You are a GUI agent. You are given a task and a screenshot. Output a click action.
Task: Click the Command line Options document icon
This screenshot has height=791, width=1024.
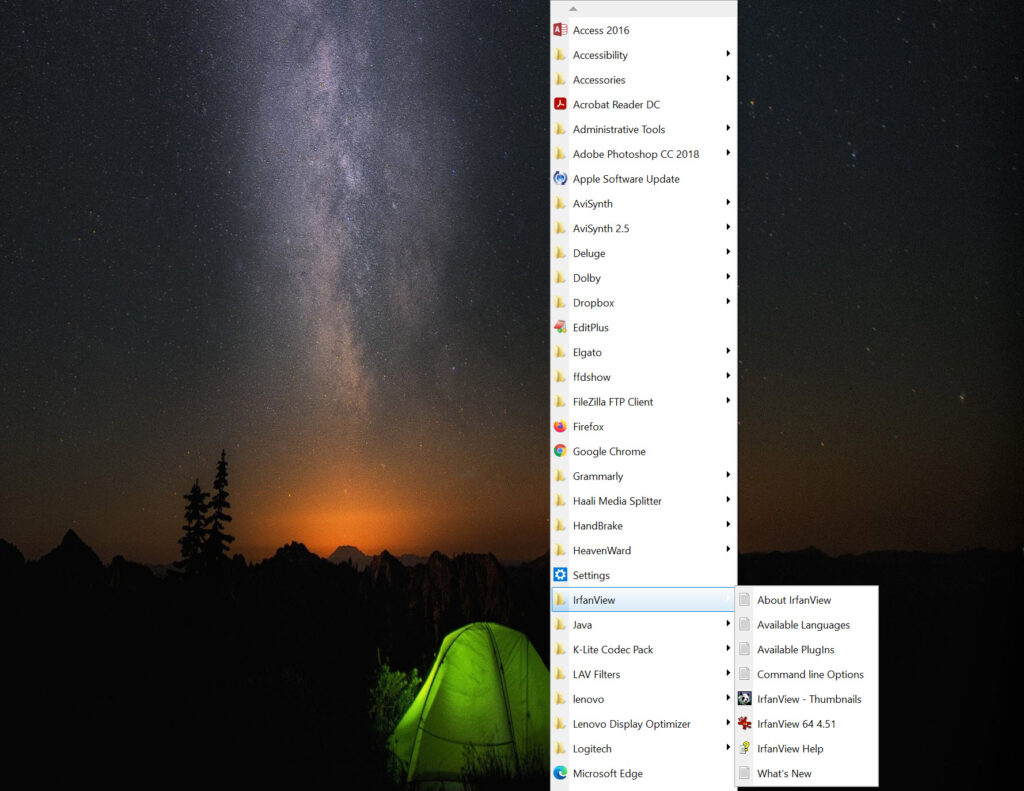[x=744, y=674]
